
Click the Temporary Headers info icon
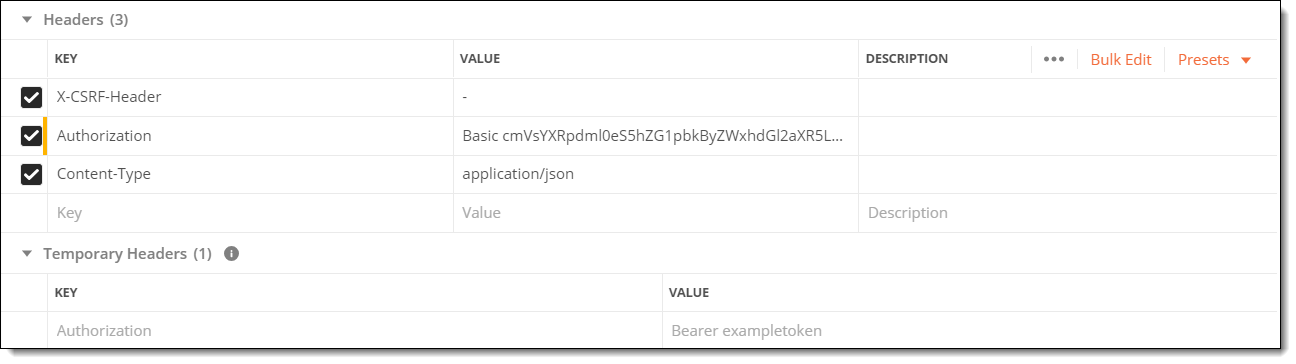pos(232,254)
